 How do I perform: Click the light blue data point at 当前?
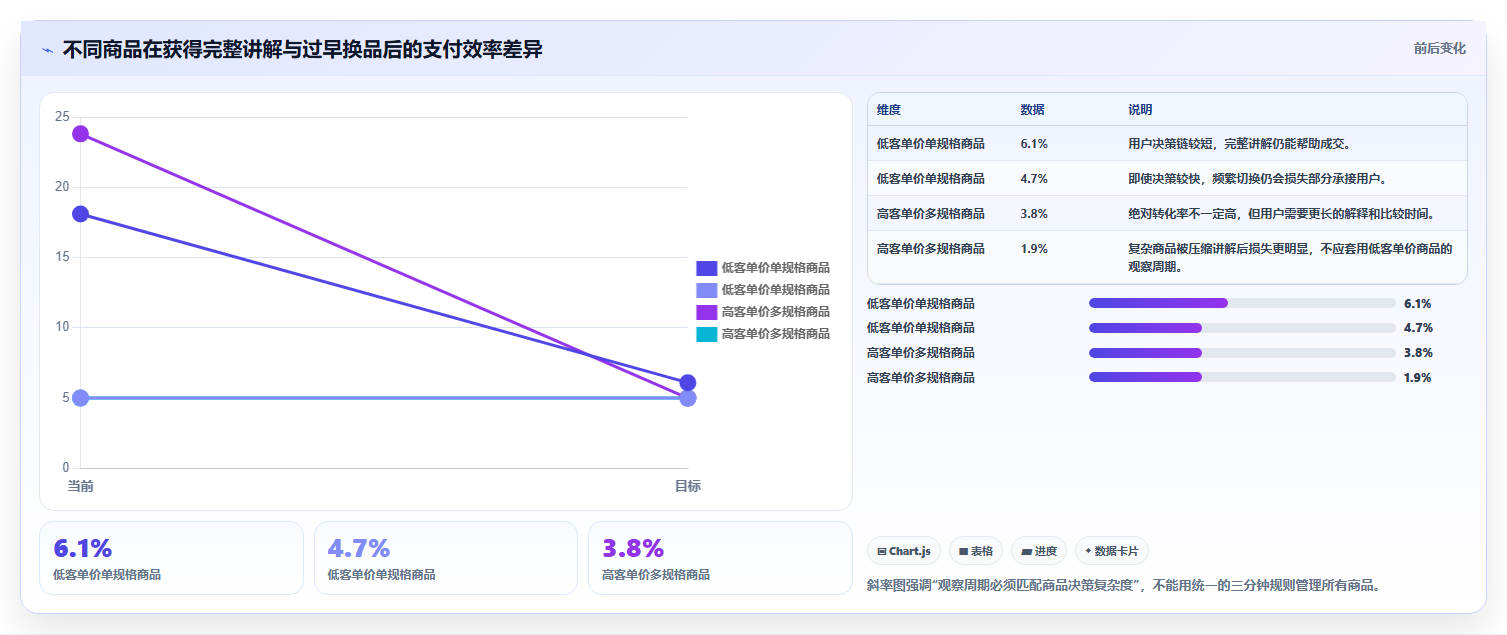pos(81,398)
